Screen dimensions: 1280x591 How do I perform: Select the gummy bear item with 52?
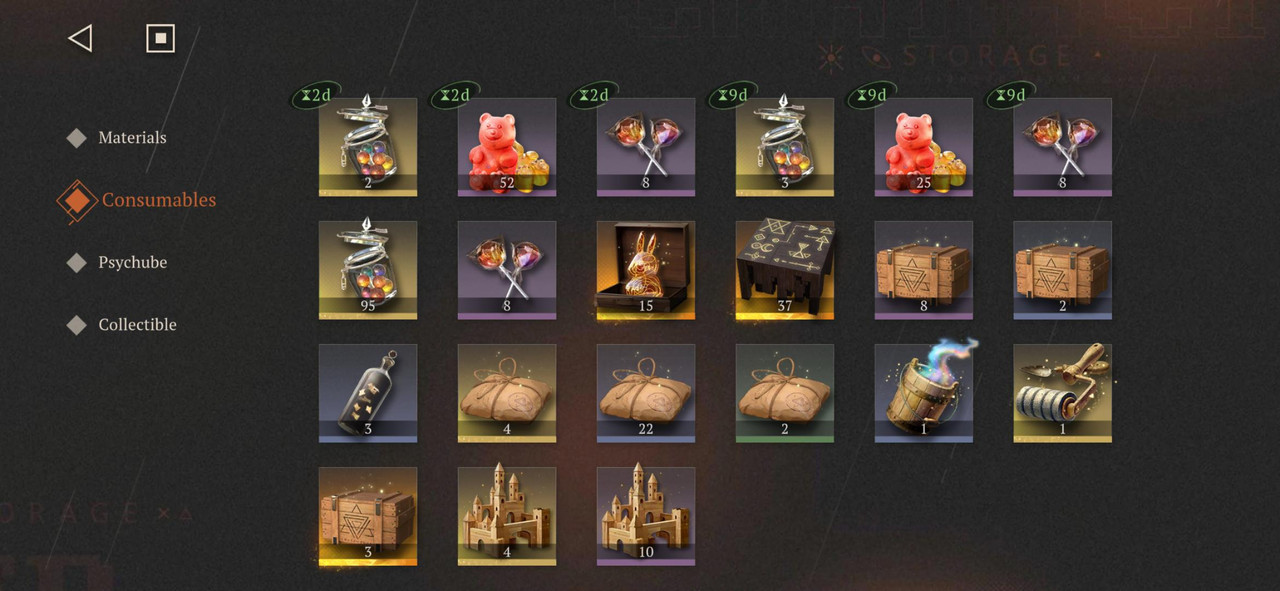point(507,147)
